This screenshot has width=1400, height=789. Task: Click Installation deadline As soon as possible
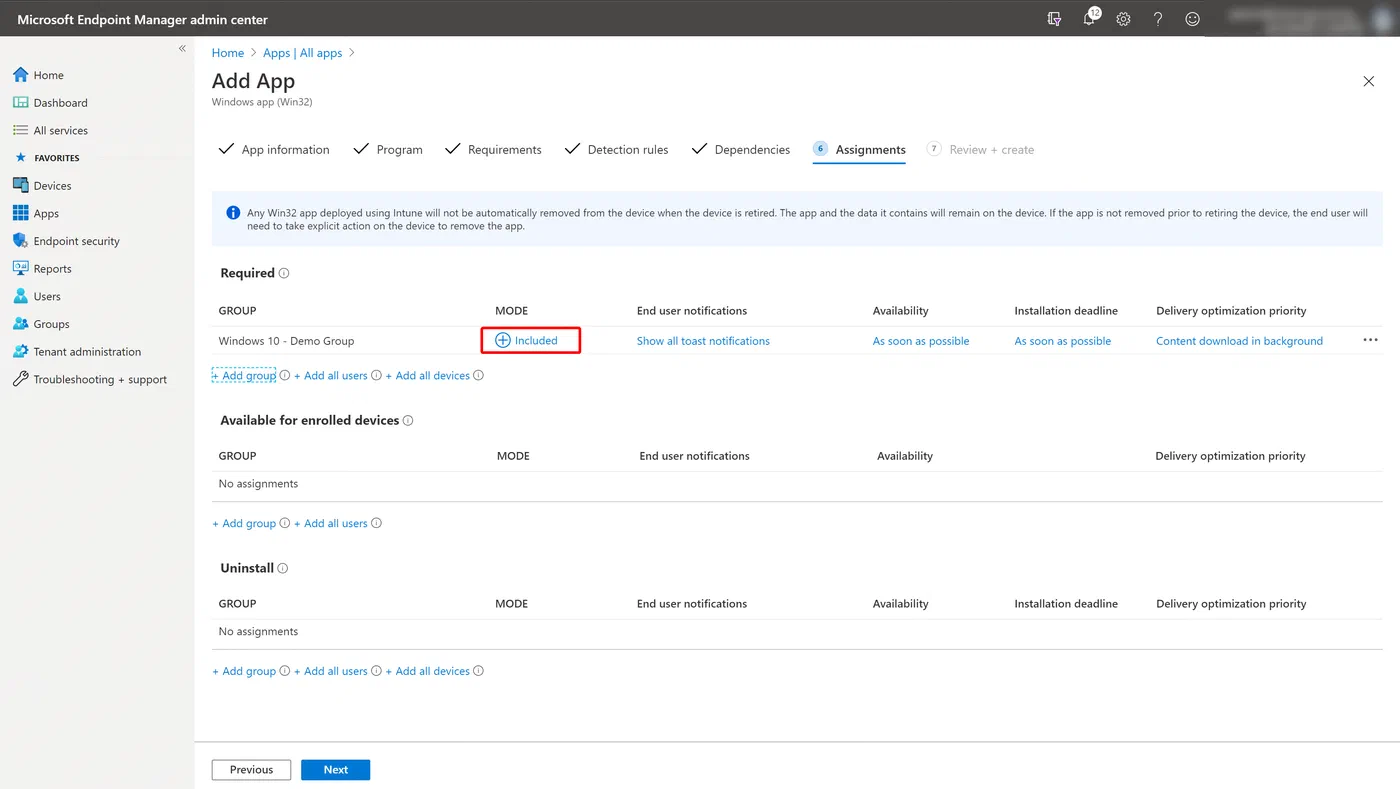coord(1063,341)
